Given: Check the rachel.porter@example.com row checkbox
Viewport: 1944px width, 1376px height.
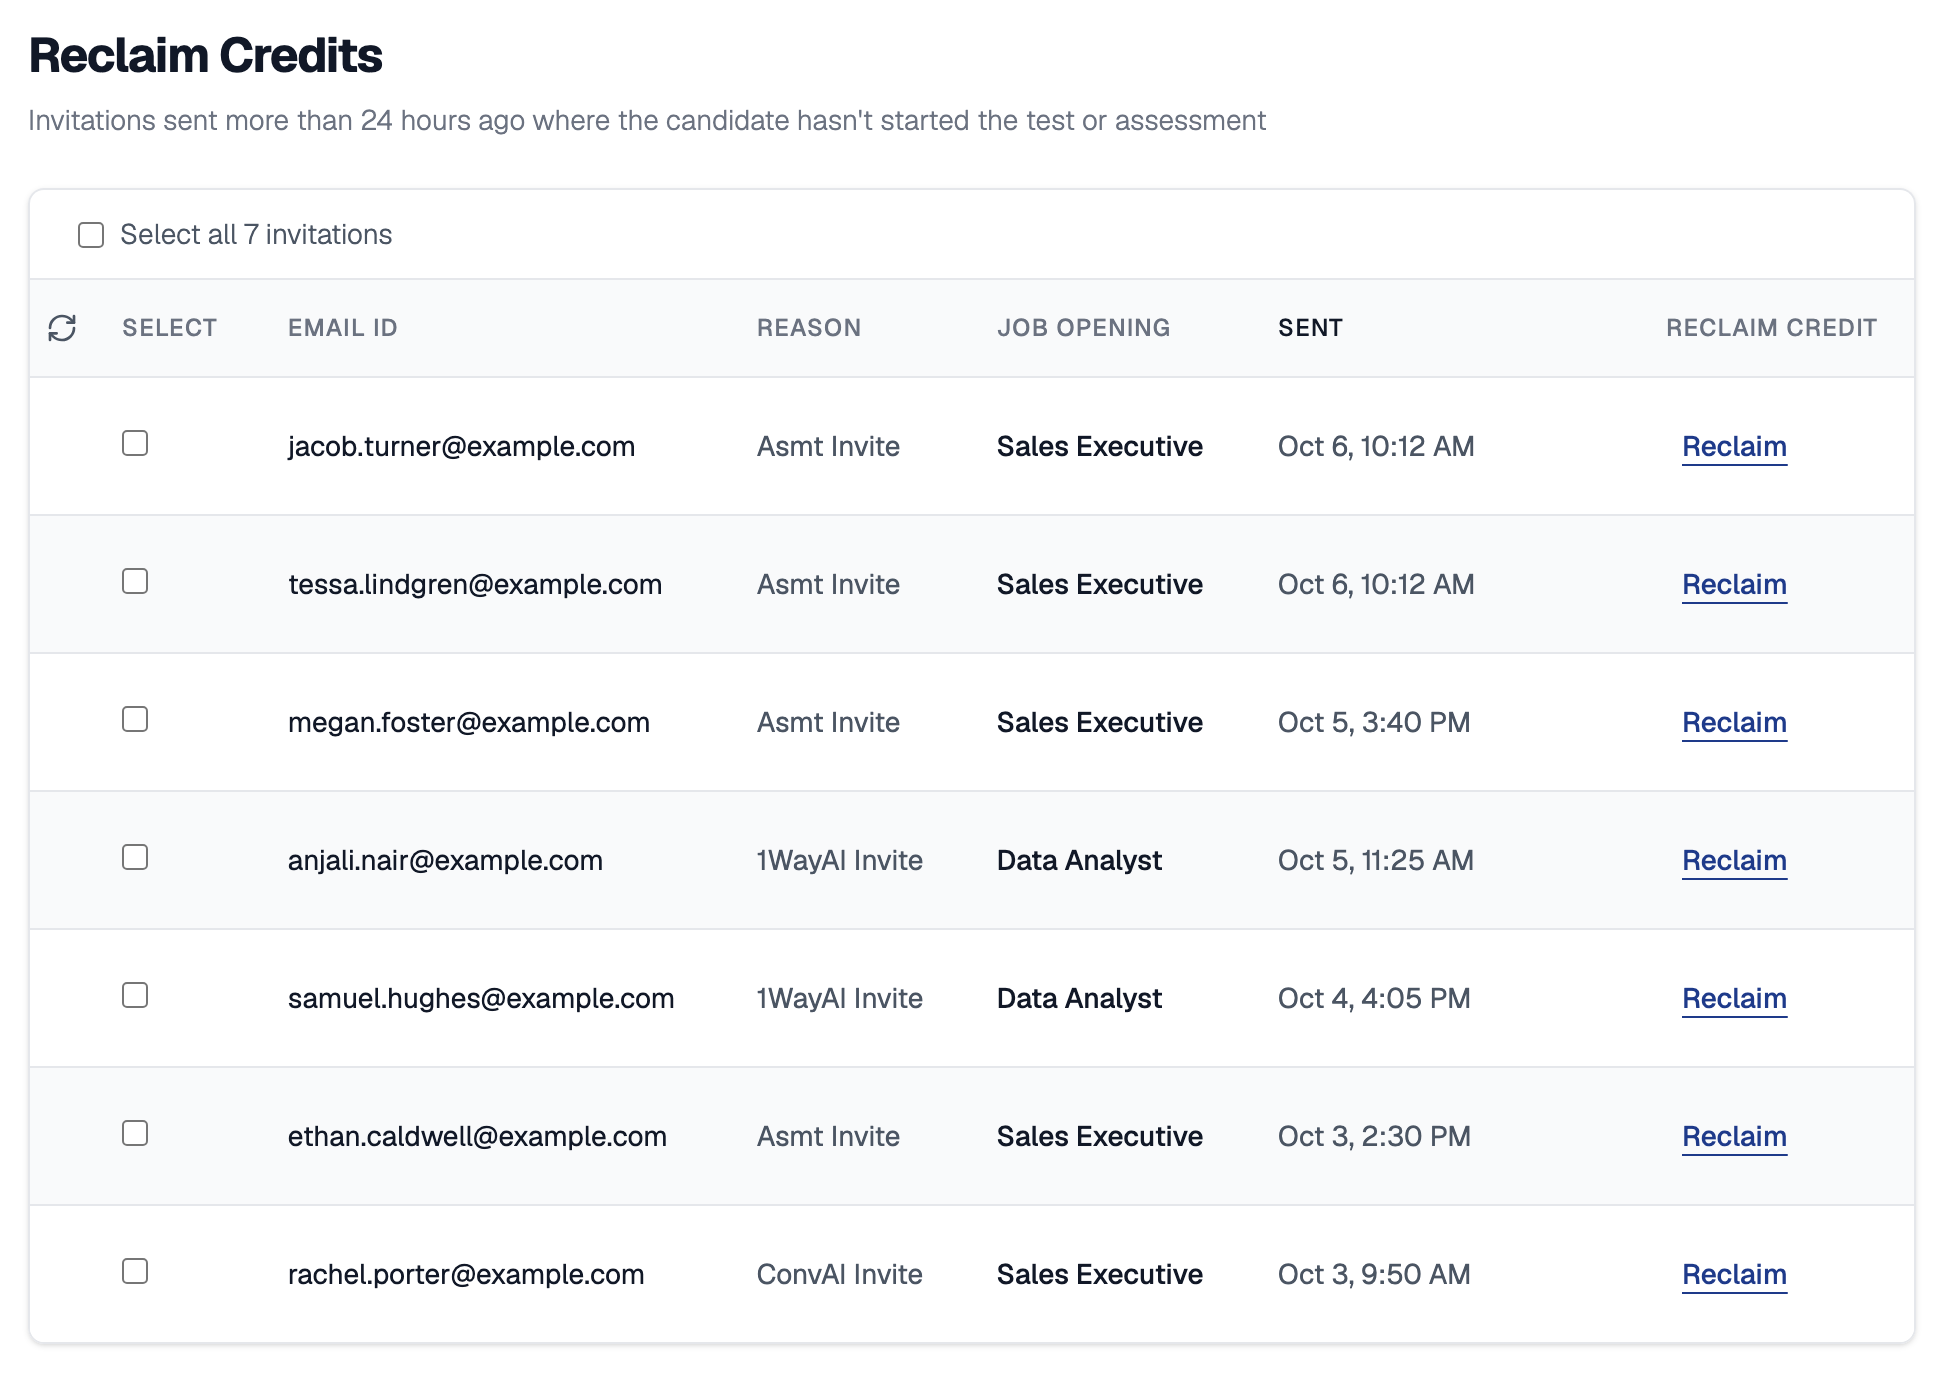Looking at the screenshot, I should (135, 1271).
